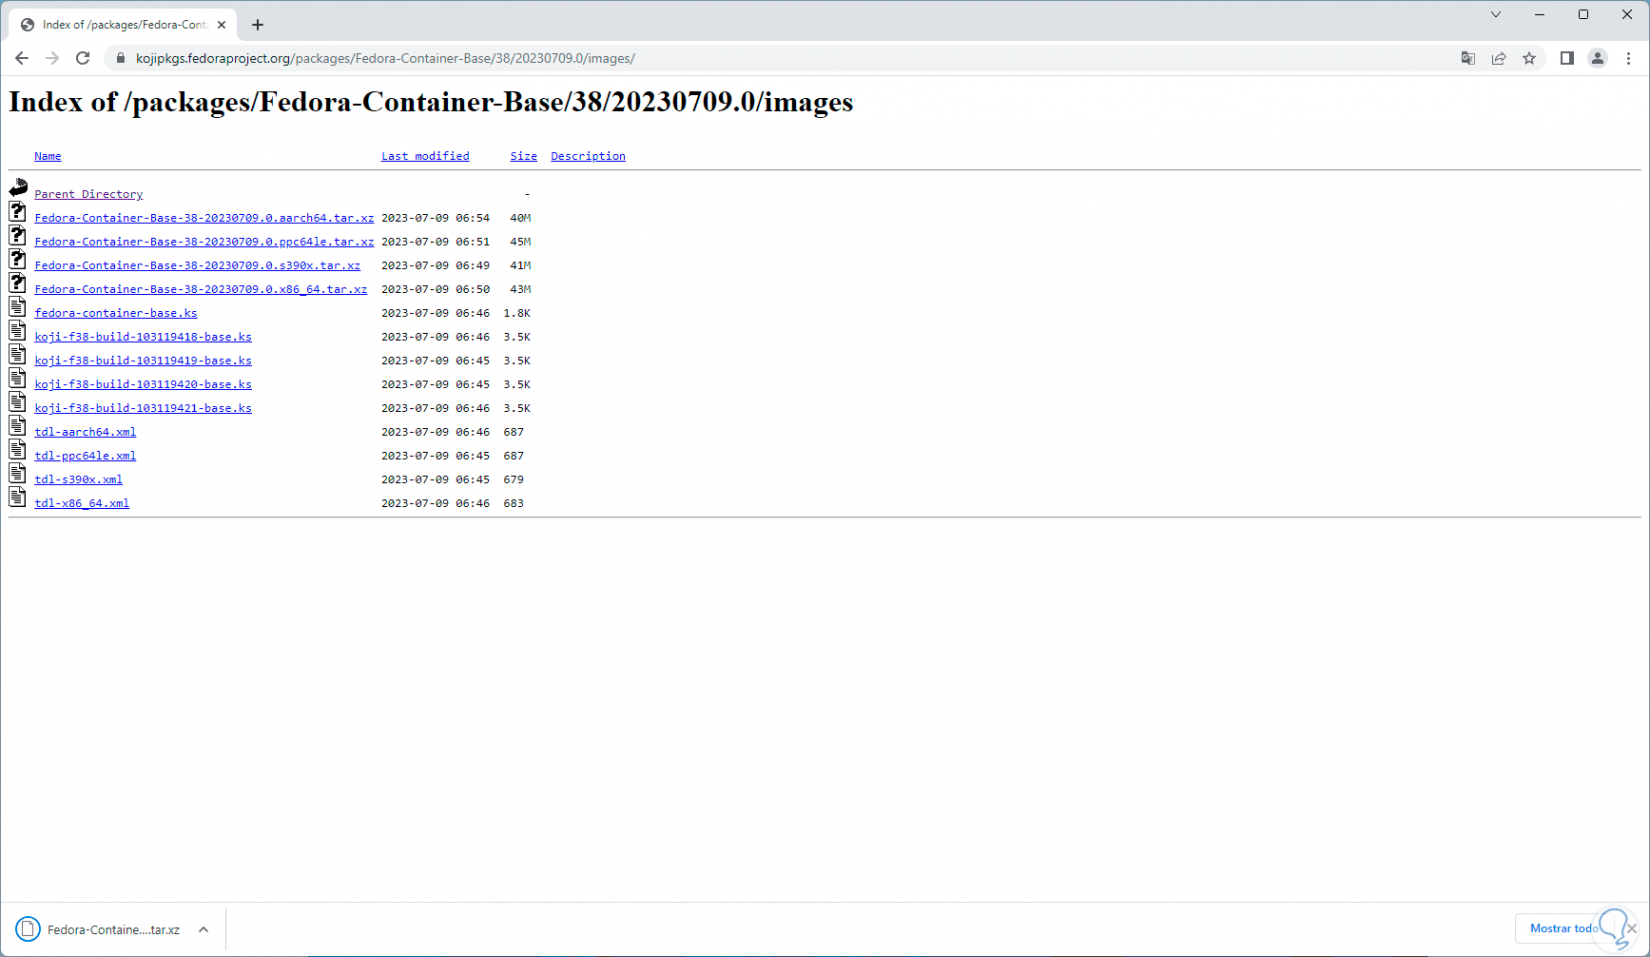Open the tdl-ppc64le.xml file
This screenshot has height=957, width=1650.
(x=85, y=456)
